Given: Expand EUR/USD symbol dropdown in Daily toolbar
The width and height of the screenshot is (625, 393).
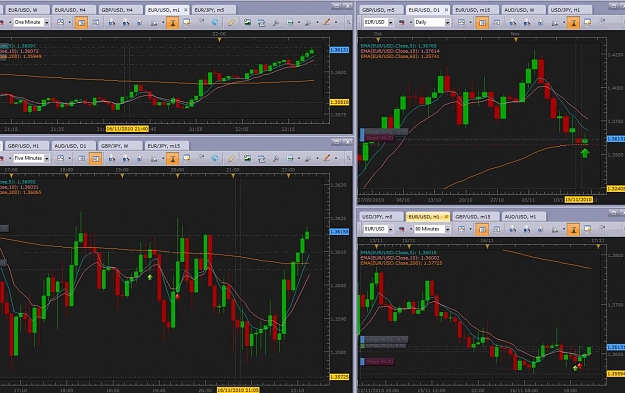Looking at the screenshot, I should [390, 23].
